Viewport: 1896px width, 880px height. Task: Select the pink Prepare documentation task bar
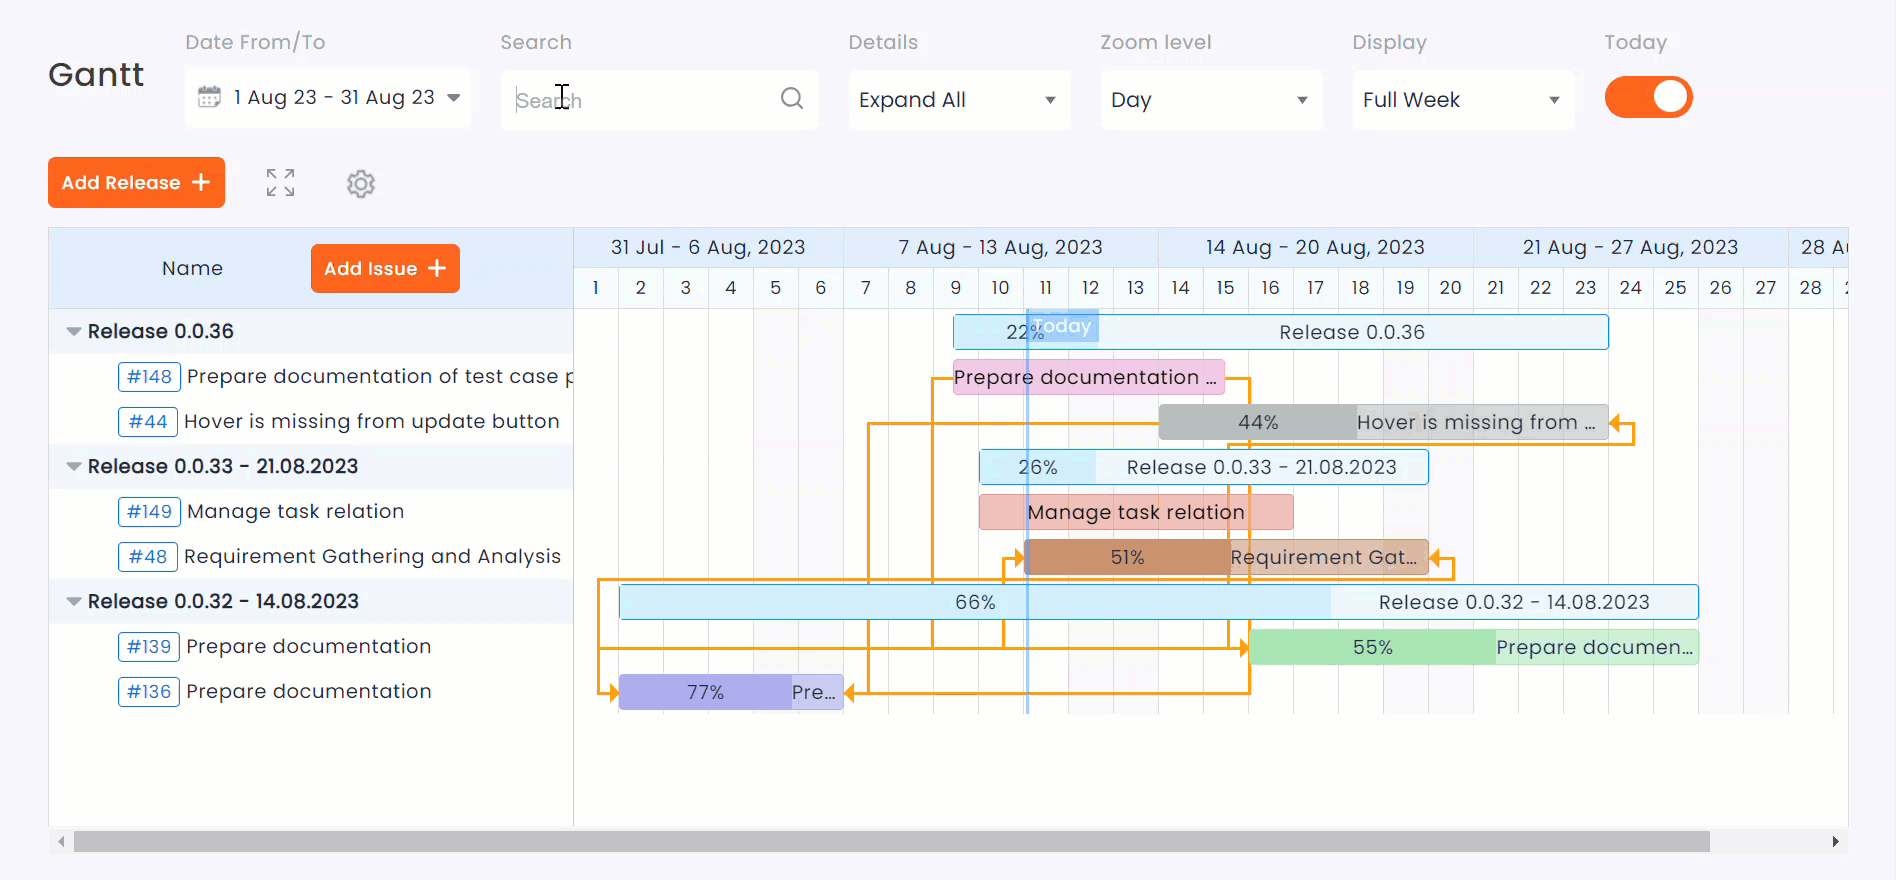pos(1088,377)
